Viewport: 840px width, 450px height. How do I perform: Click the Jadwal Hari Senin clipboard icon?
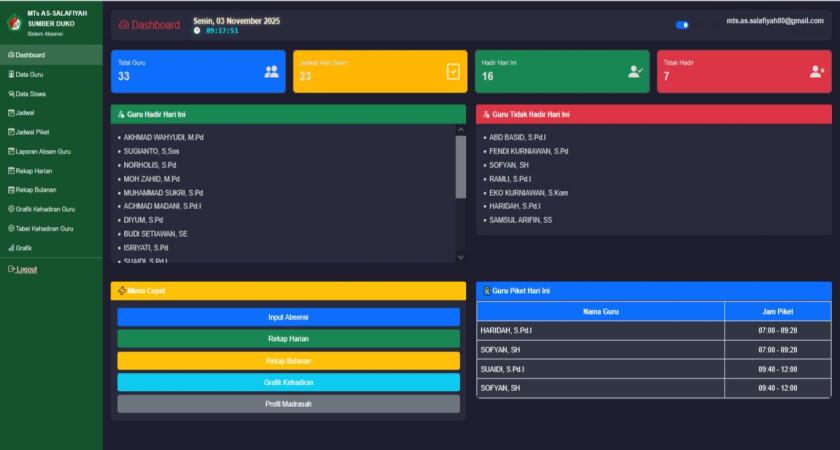click(453, 71)
